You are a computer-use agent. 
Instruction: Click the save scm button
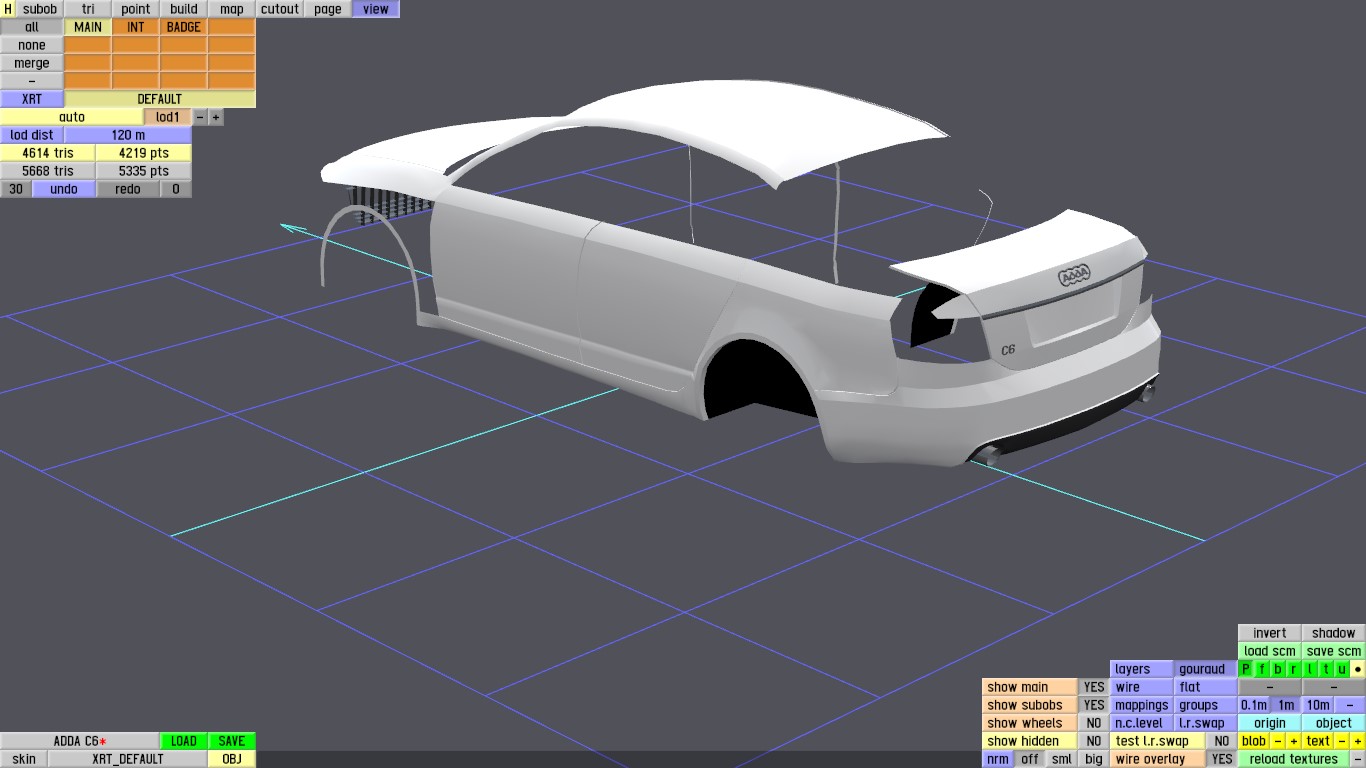tap(1334, 651)
